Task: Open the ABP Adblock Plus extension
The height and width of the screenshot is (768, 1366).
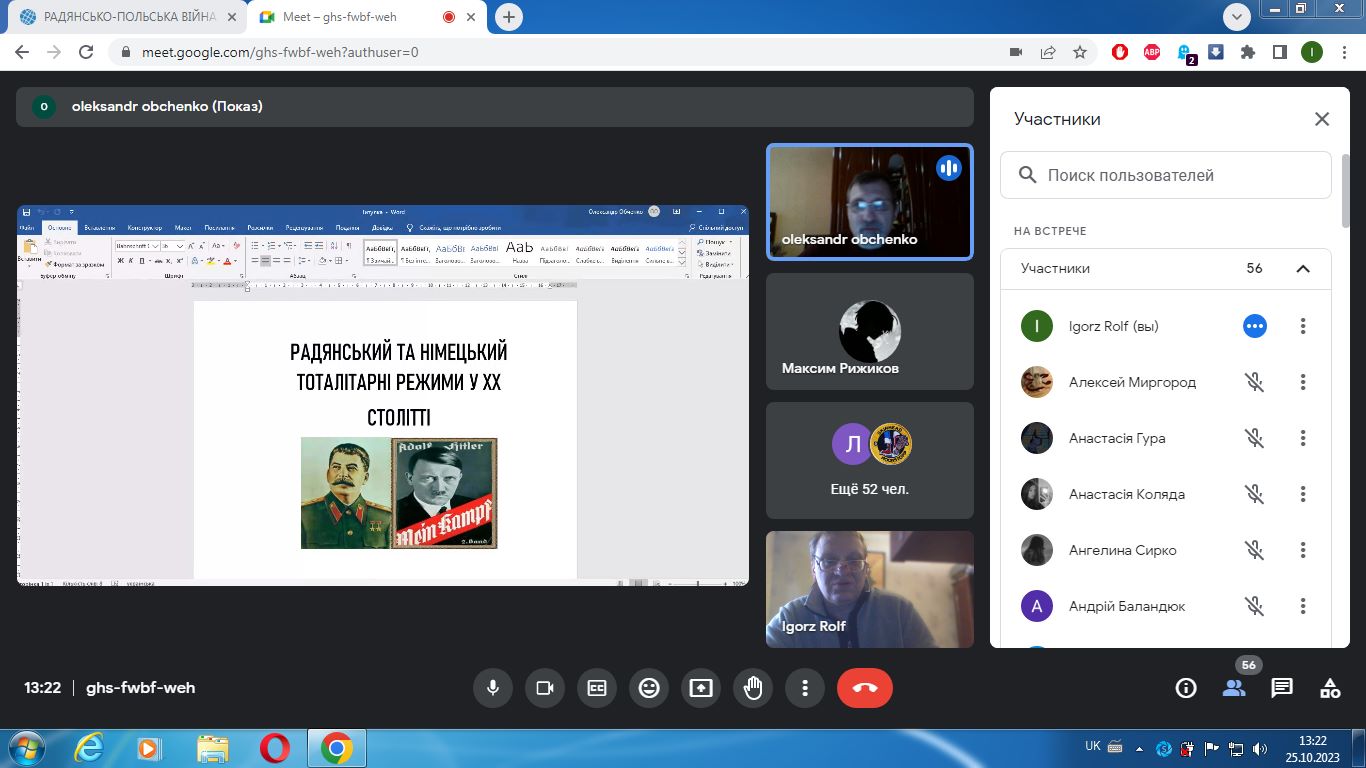Action: (1152, 52)
